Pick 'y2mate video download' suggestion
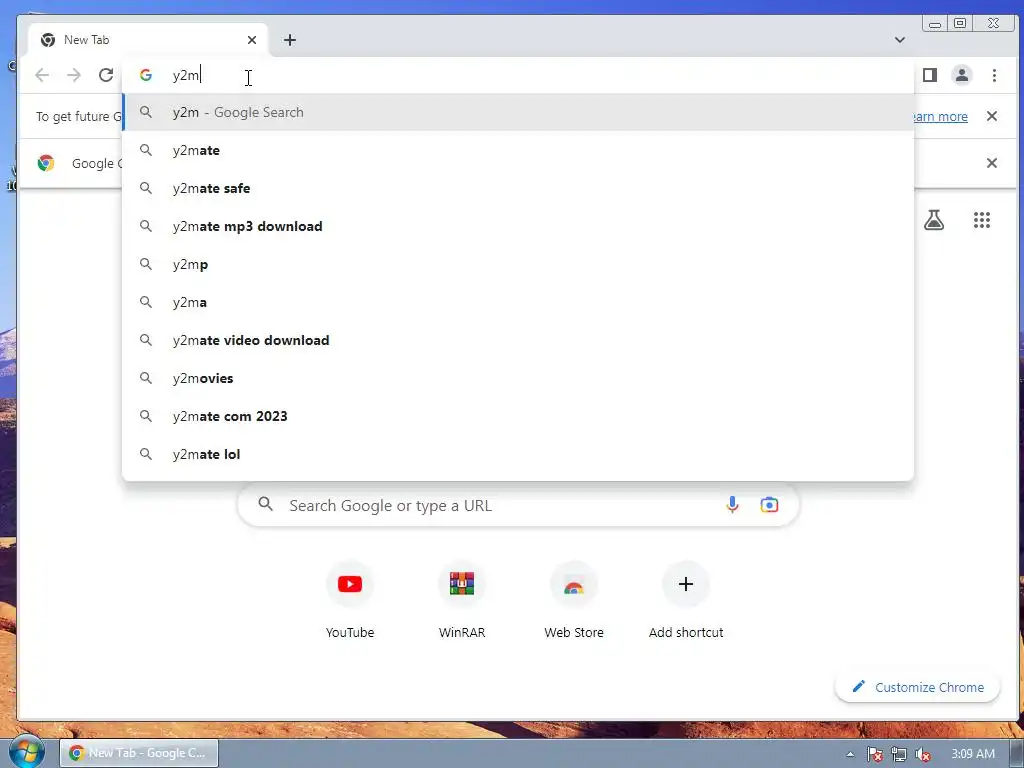The image size is (1024, 768). 518,340
